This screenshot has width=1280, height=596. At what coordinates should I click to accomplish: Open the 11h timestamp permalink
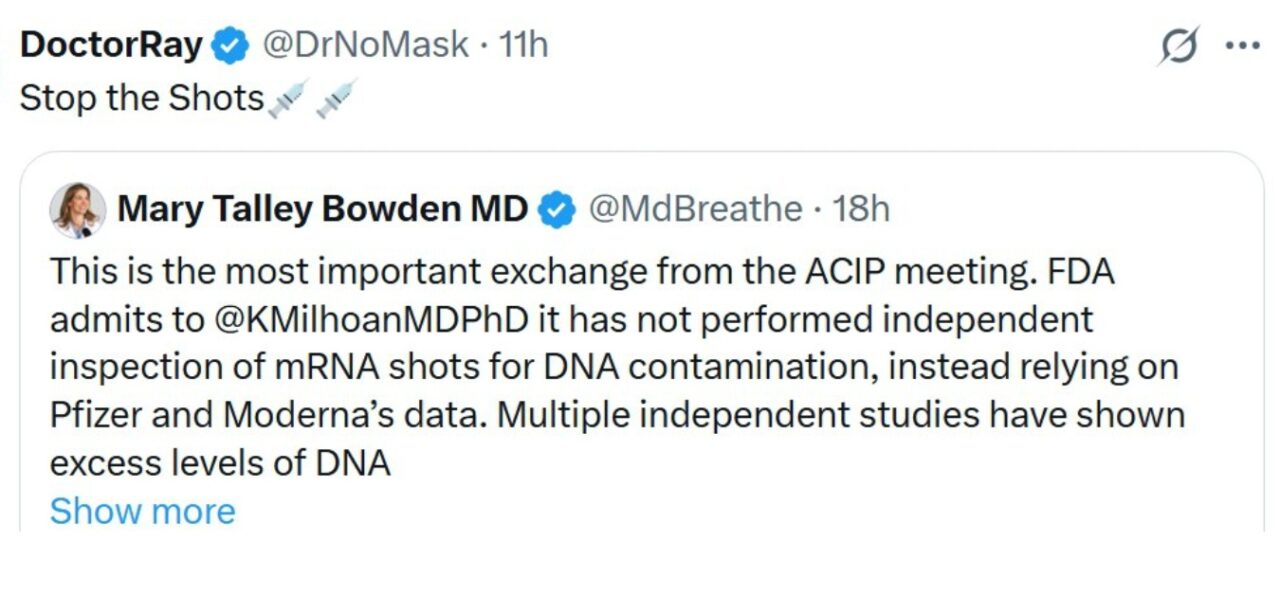point(523,45)
